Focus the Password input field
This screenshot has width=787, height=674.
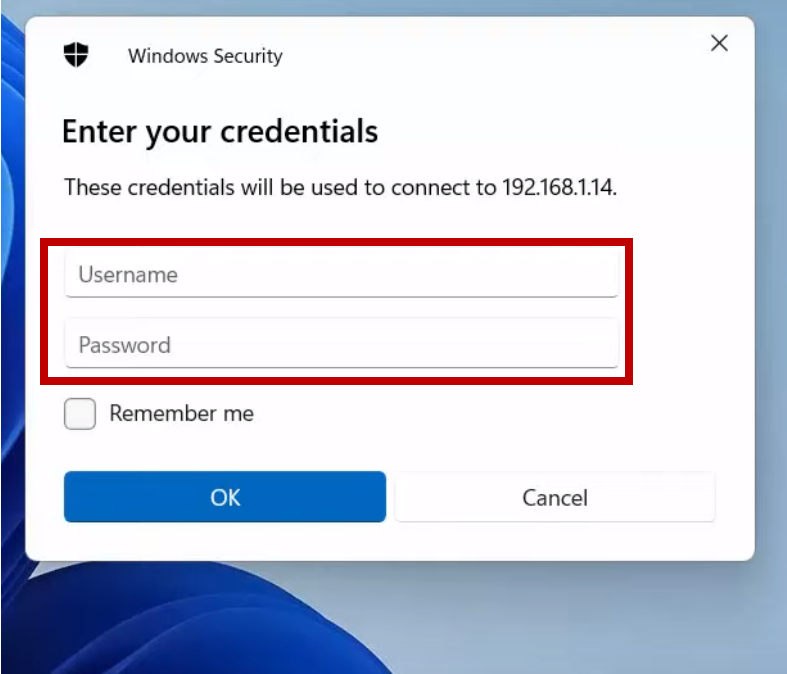tap(341, 345)
